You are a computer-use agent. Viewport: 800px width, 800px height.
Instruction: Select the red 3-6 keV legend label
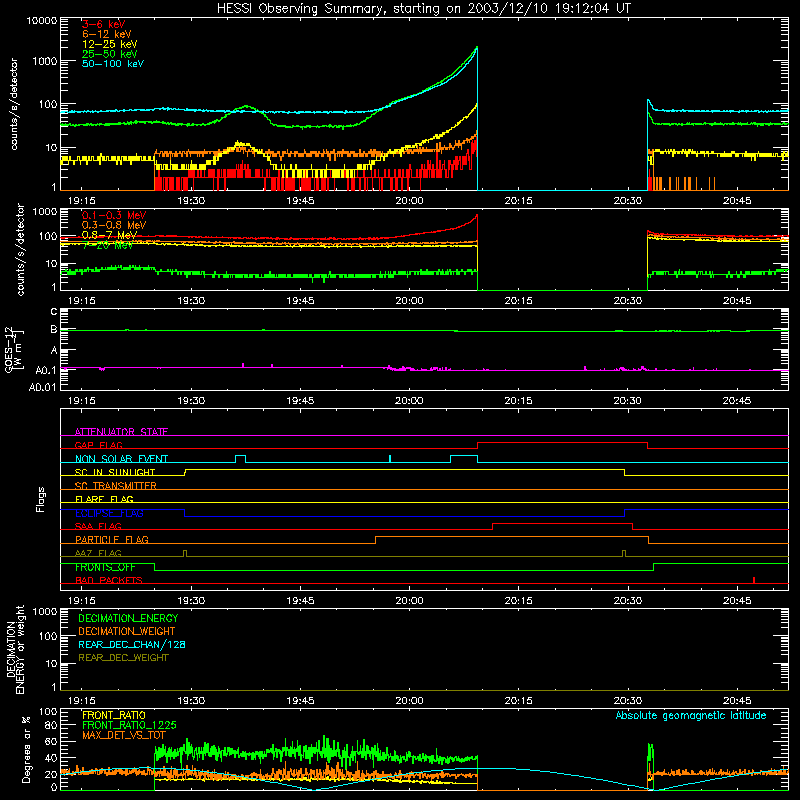(104, 24)
